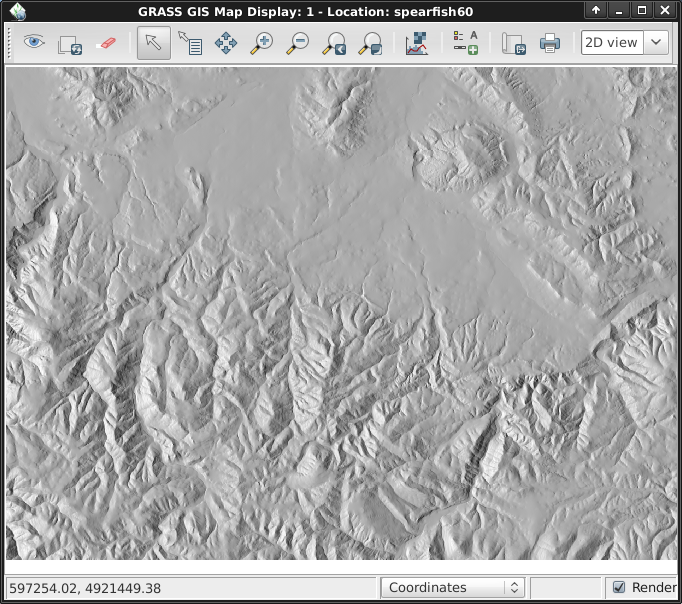682x604 pixels.
Task: Click the Display map eye icon
Action: point(35,43)
